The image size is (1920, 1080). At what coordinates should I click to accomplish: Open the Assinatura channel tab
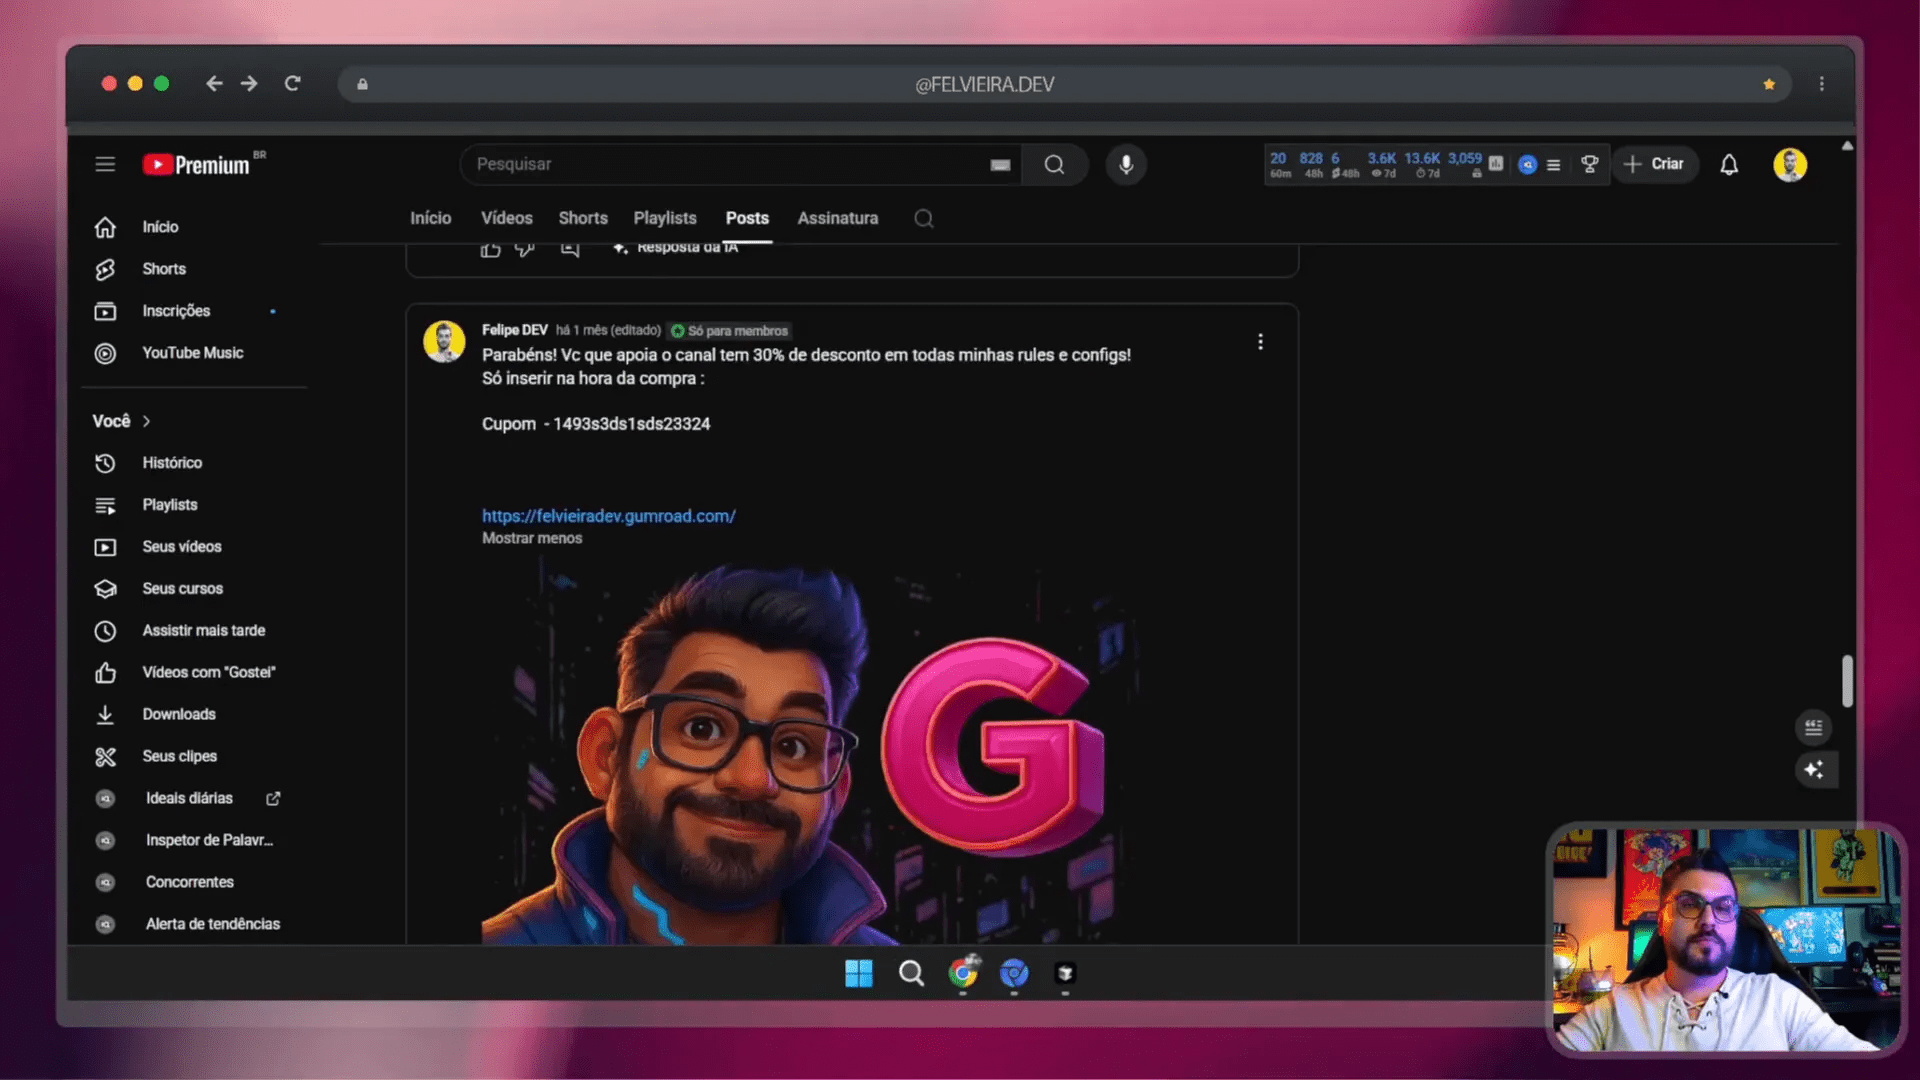pos(838,218)
